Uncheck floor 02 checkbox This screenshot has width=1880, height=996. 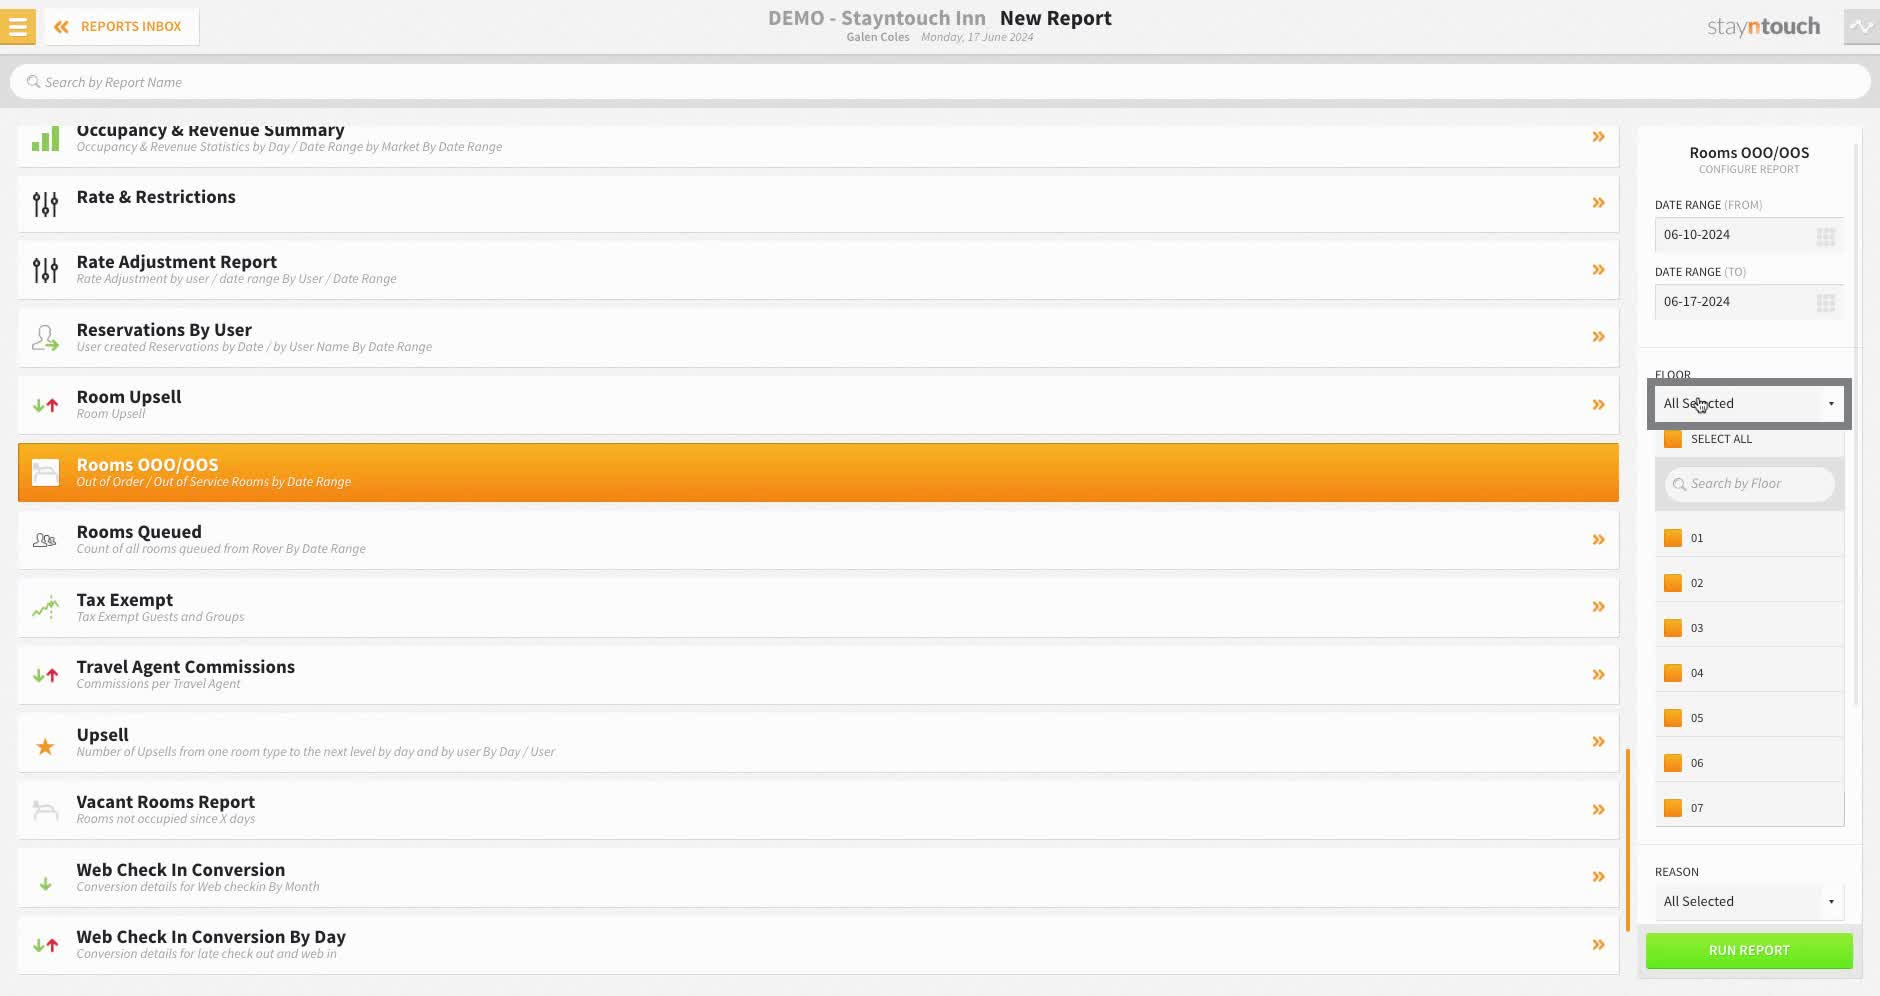coord(1672,583)
